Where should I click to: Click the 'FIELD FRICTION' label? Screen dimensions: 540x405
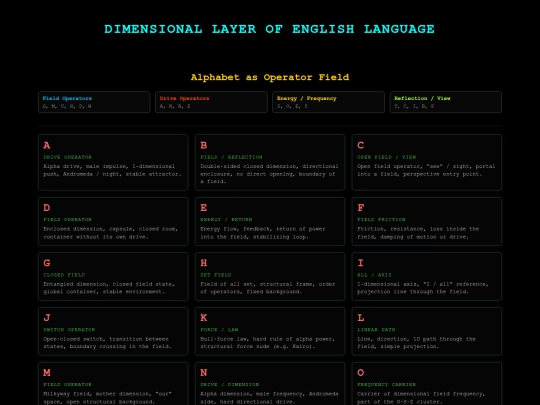pos(381,219)
